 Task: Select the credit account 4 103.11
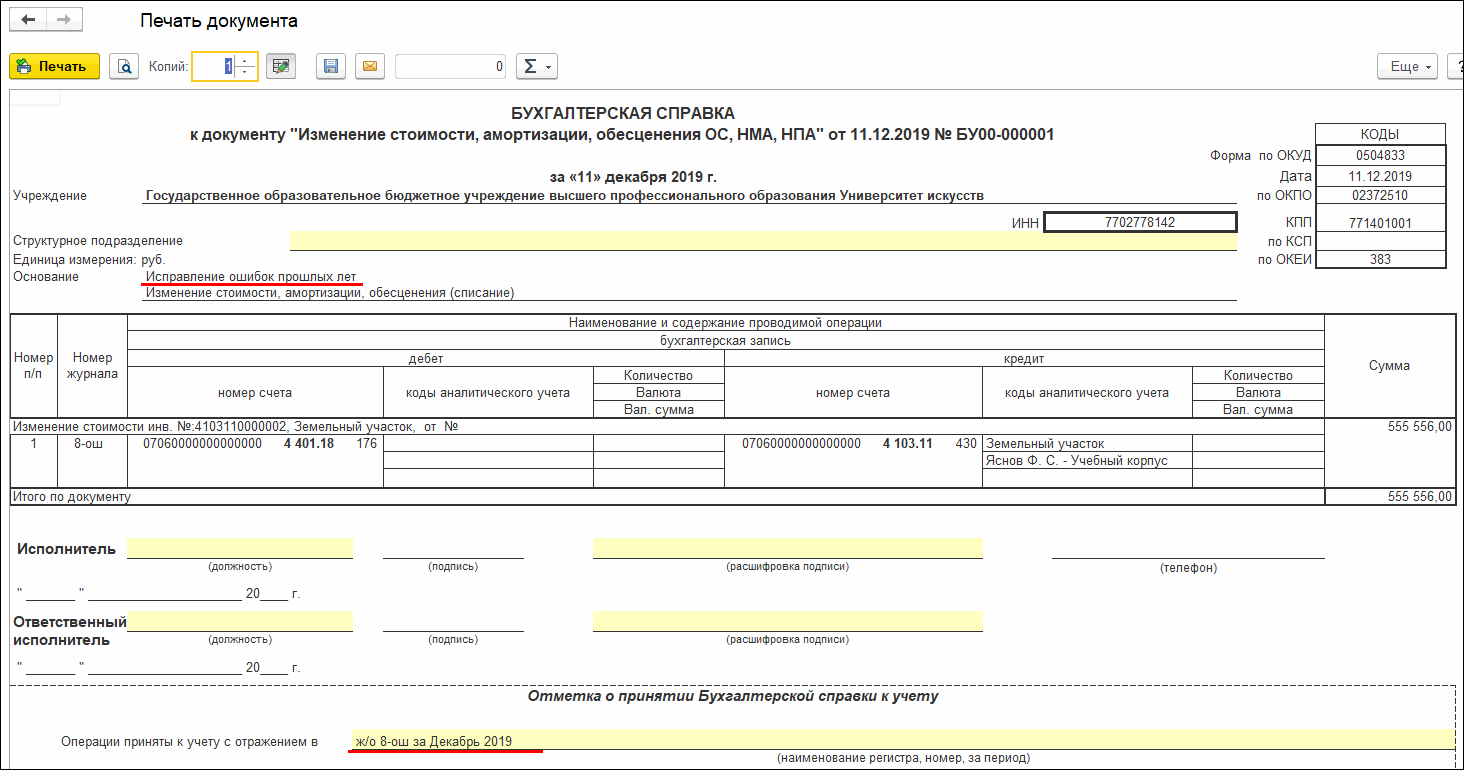tap(907, 444)
